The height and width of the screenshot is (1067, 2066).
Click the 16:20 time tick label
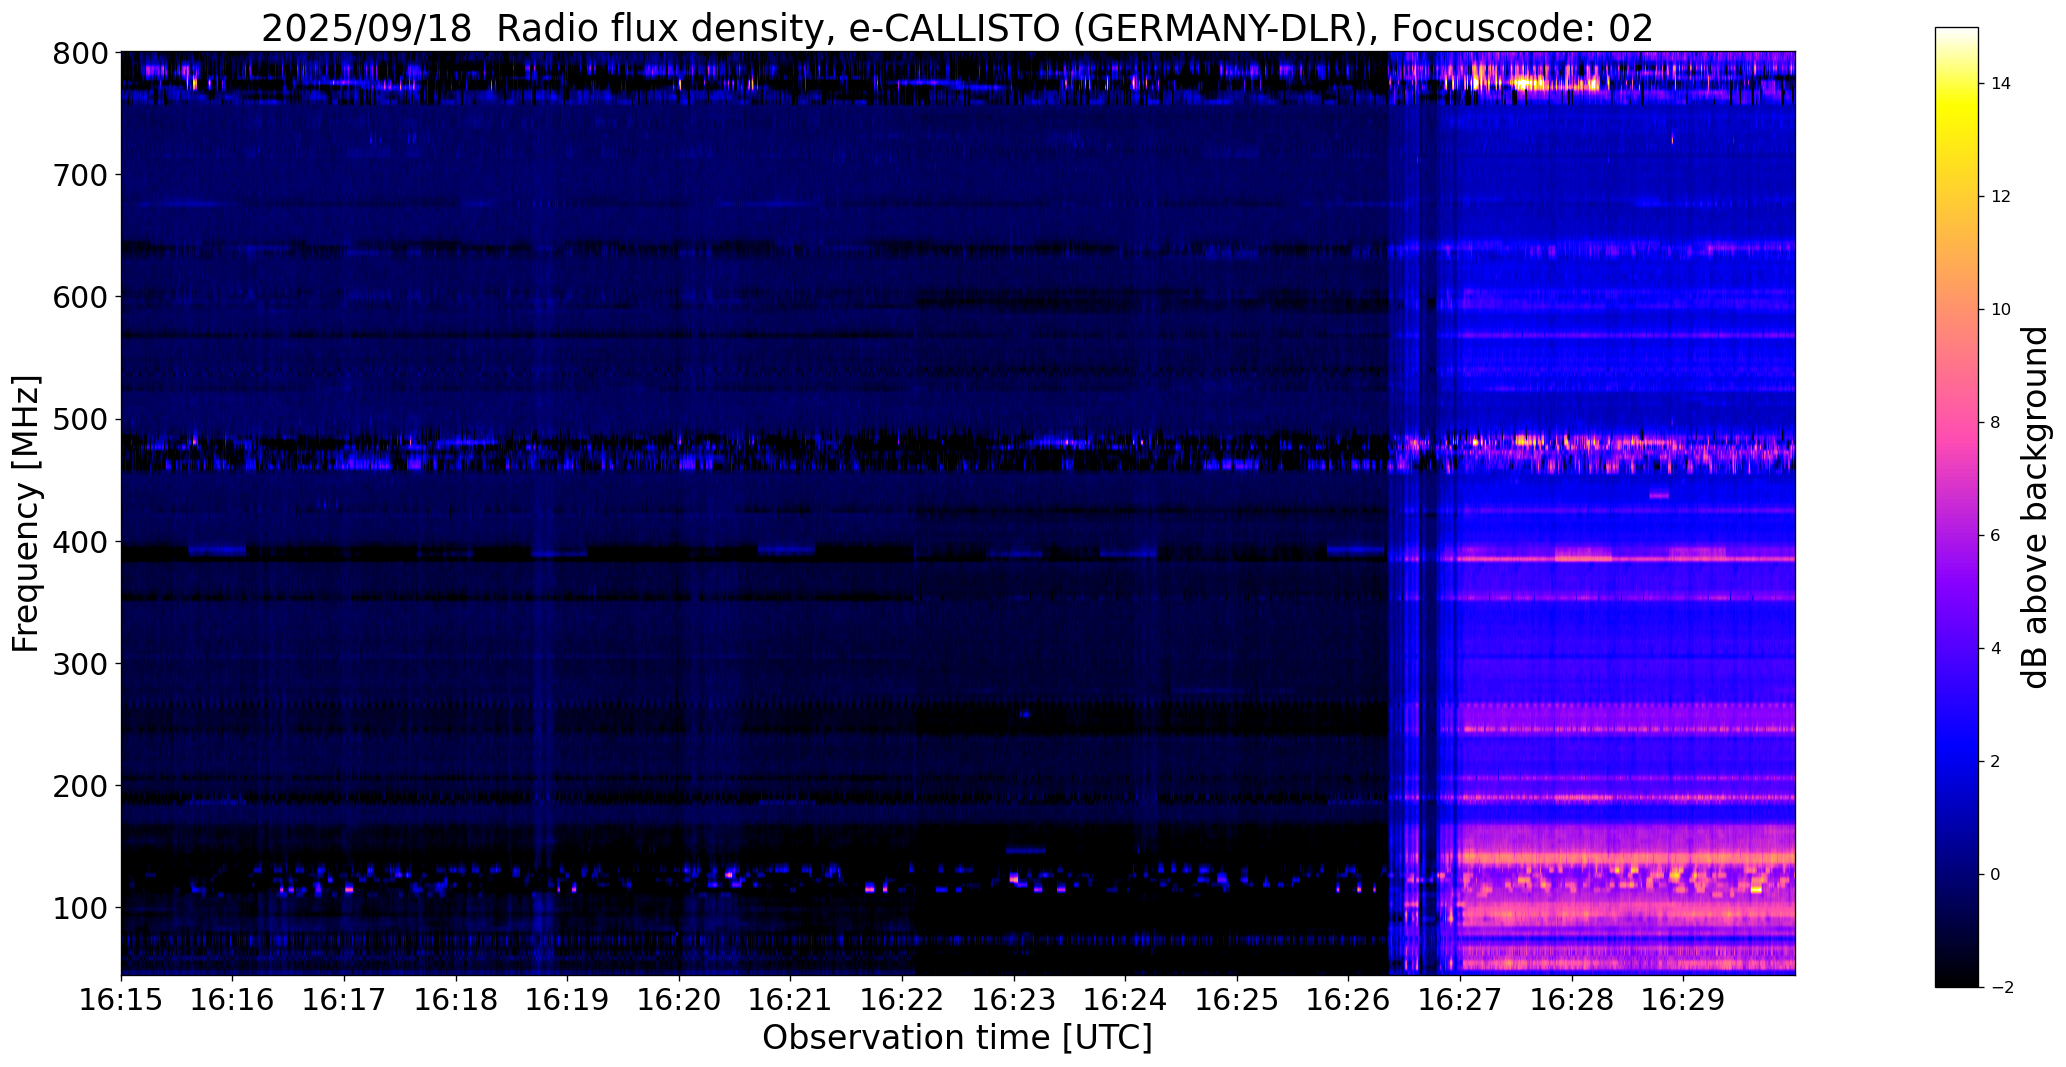[x=679, y=1000]
